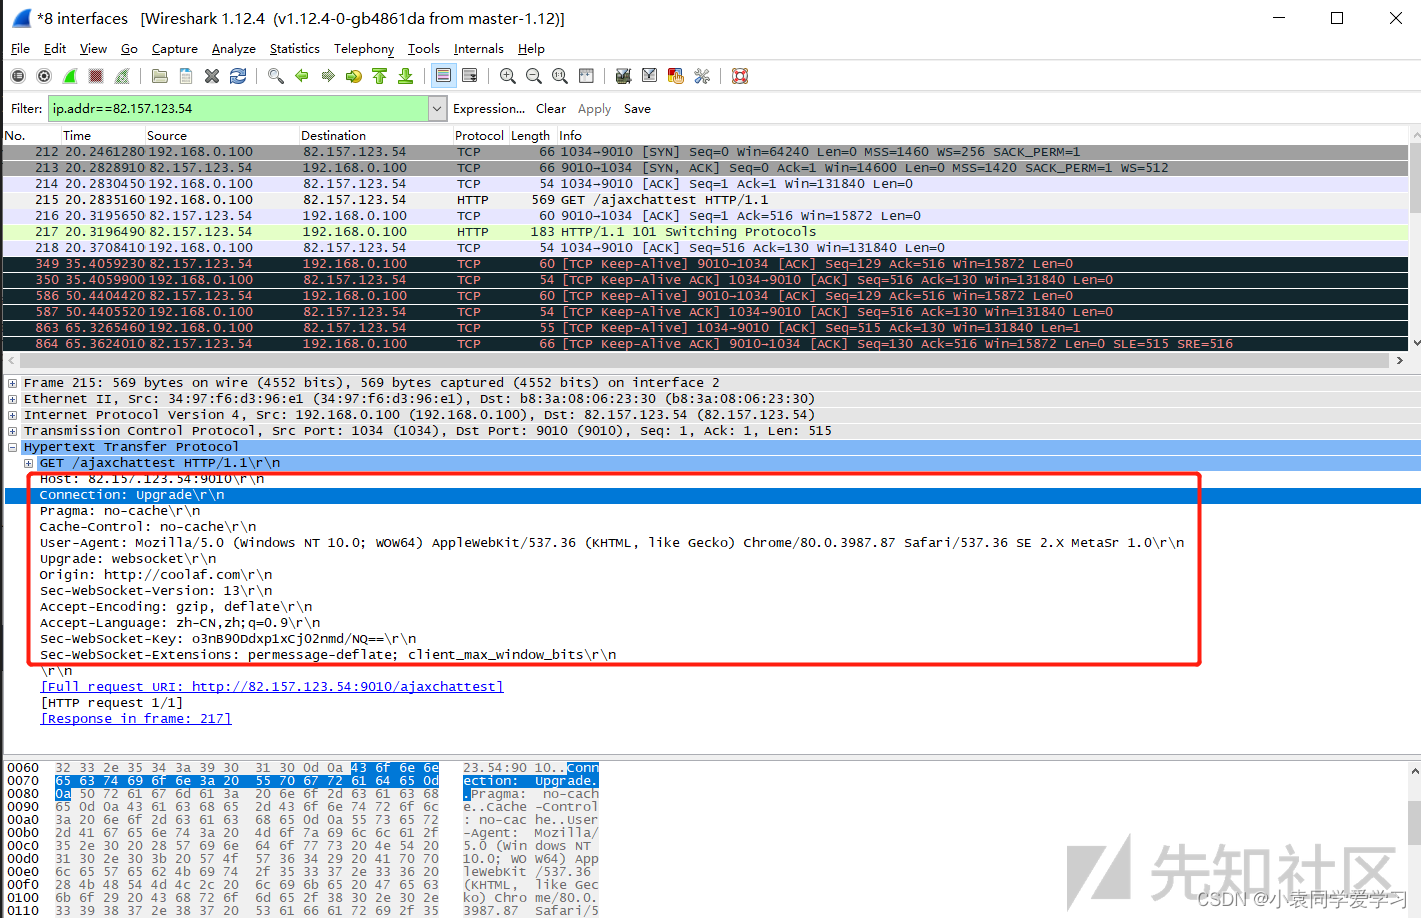Screen dimensions: 1421x918
Task: Select packet 217 Switching Protocols row
Action: (706, 232)
